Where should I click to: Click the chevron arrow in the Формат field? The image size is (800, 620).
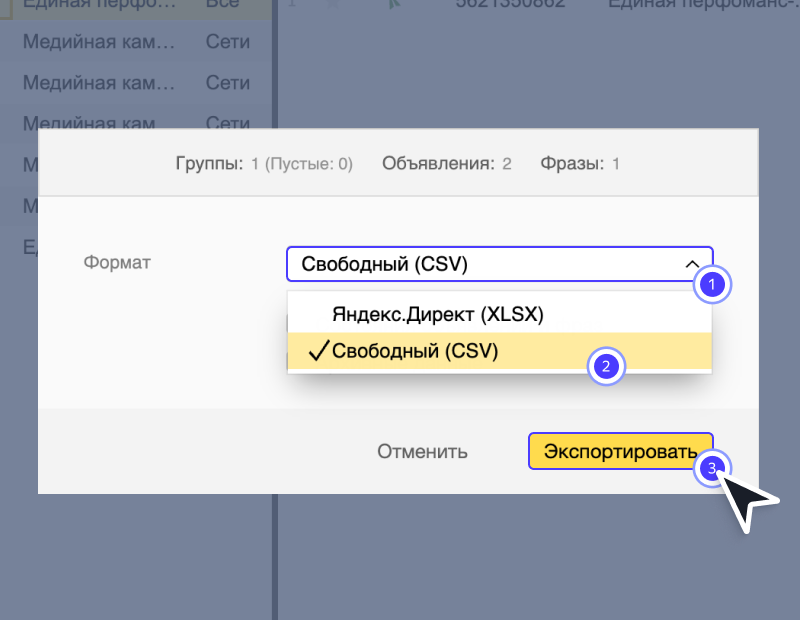coord(692,264)
